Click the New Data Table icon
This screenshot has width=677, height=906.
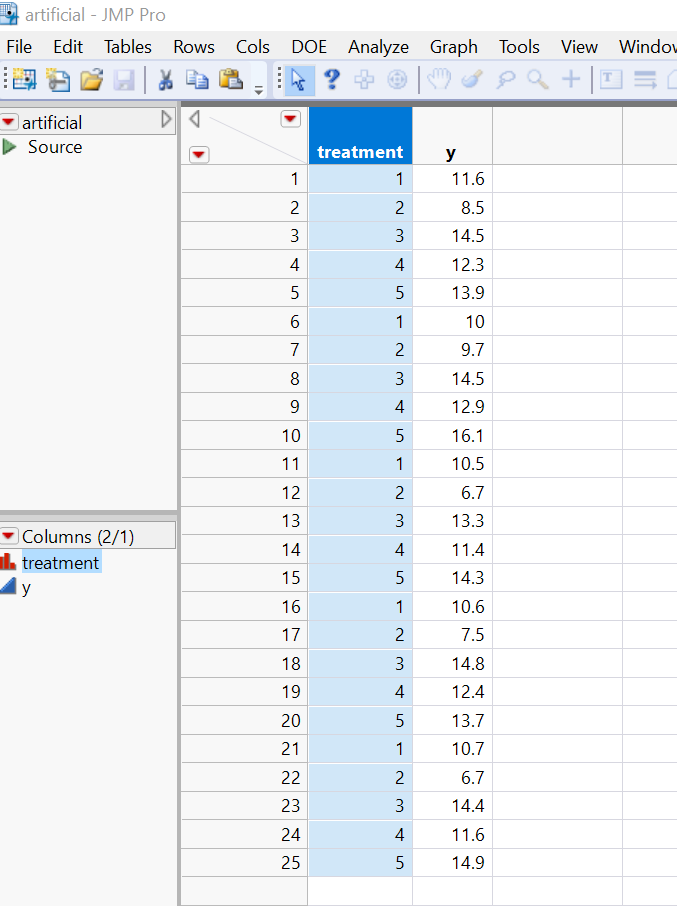point(24,80)
